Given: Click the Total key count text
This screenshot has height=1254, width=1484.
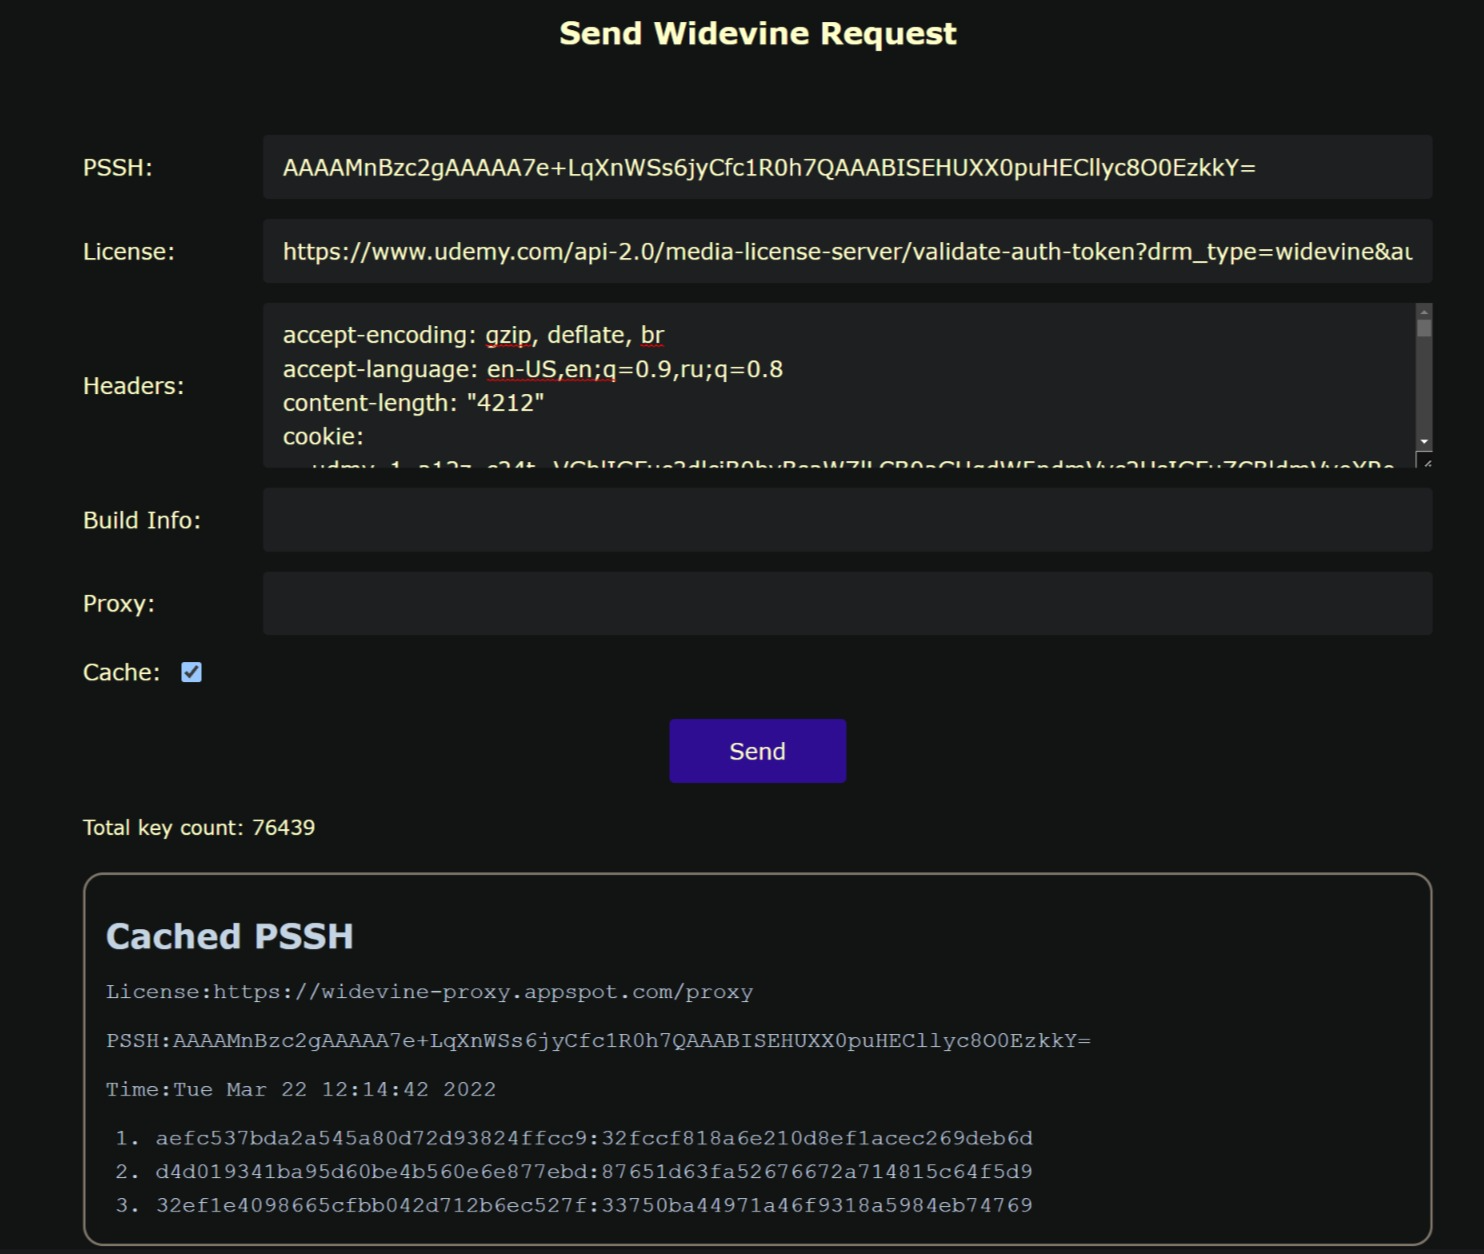Looking at the screenshot, I should coord(198,827).
